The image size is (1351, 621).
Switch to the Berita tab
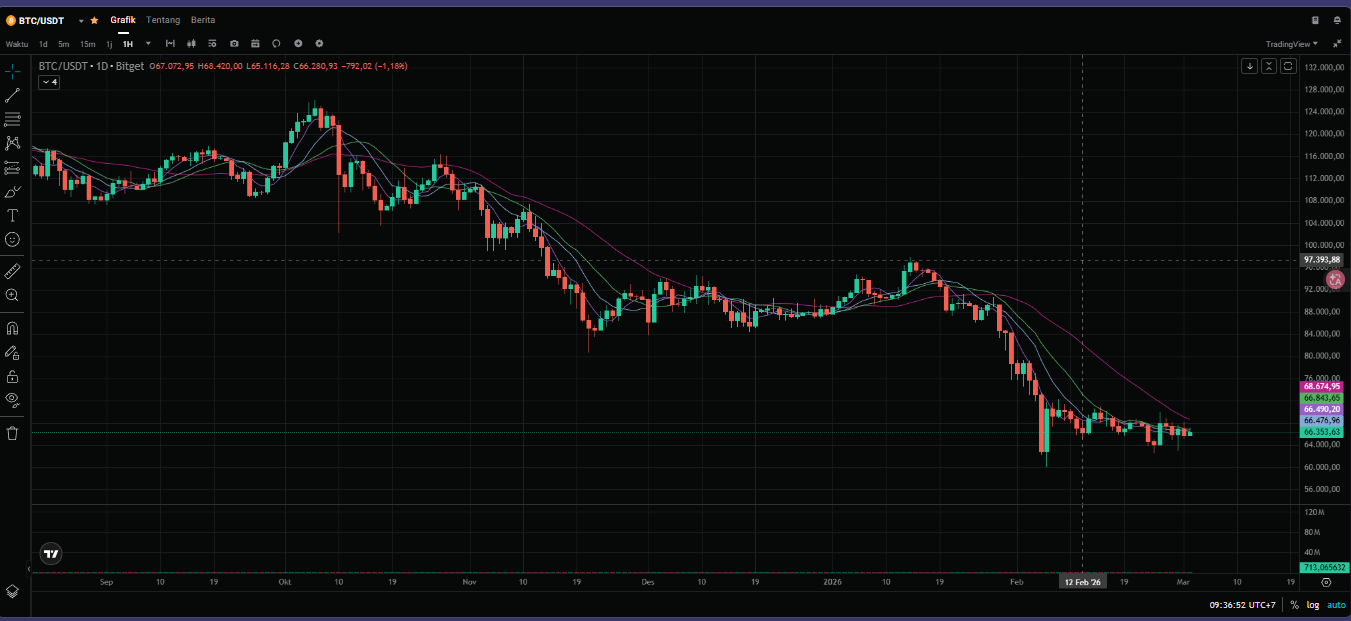point(203,20)
